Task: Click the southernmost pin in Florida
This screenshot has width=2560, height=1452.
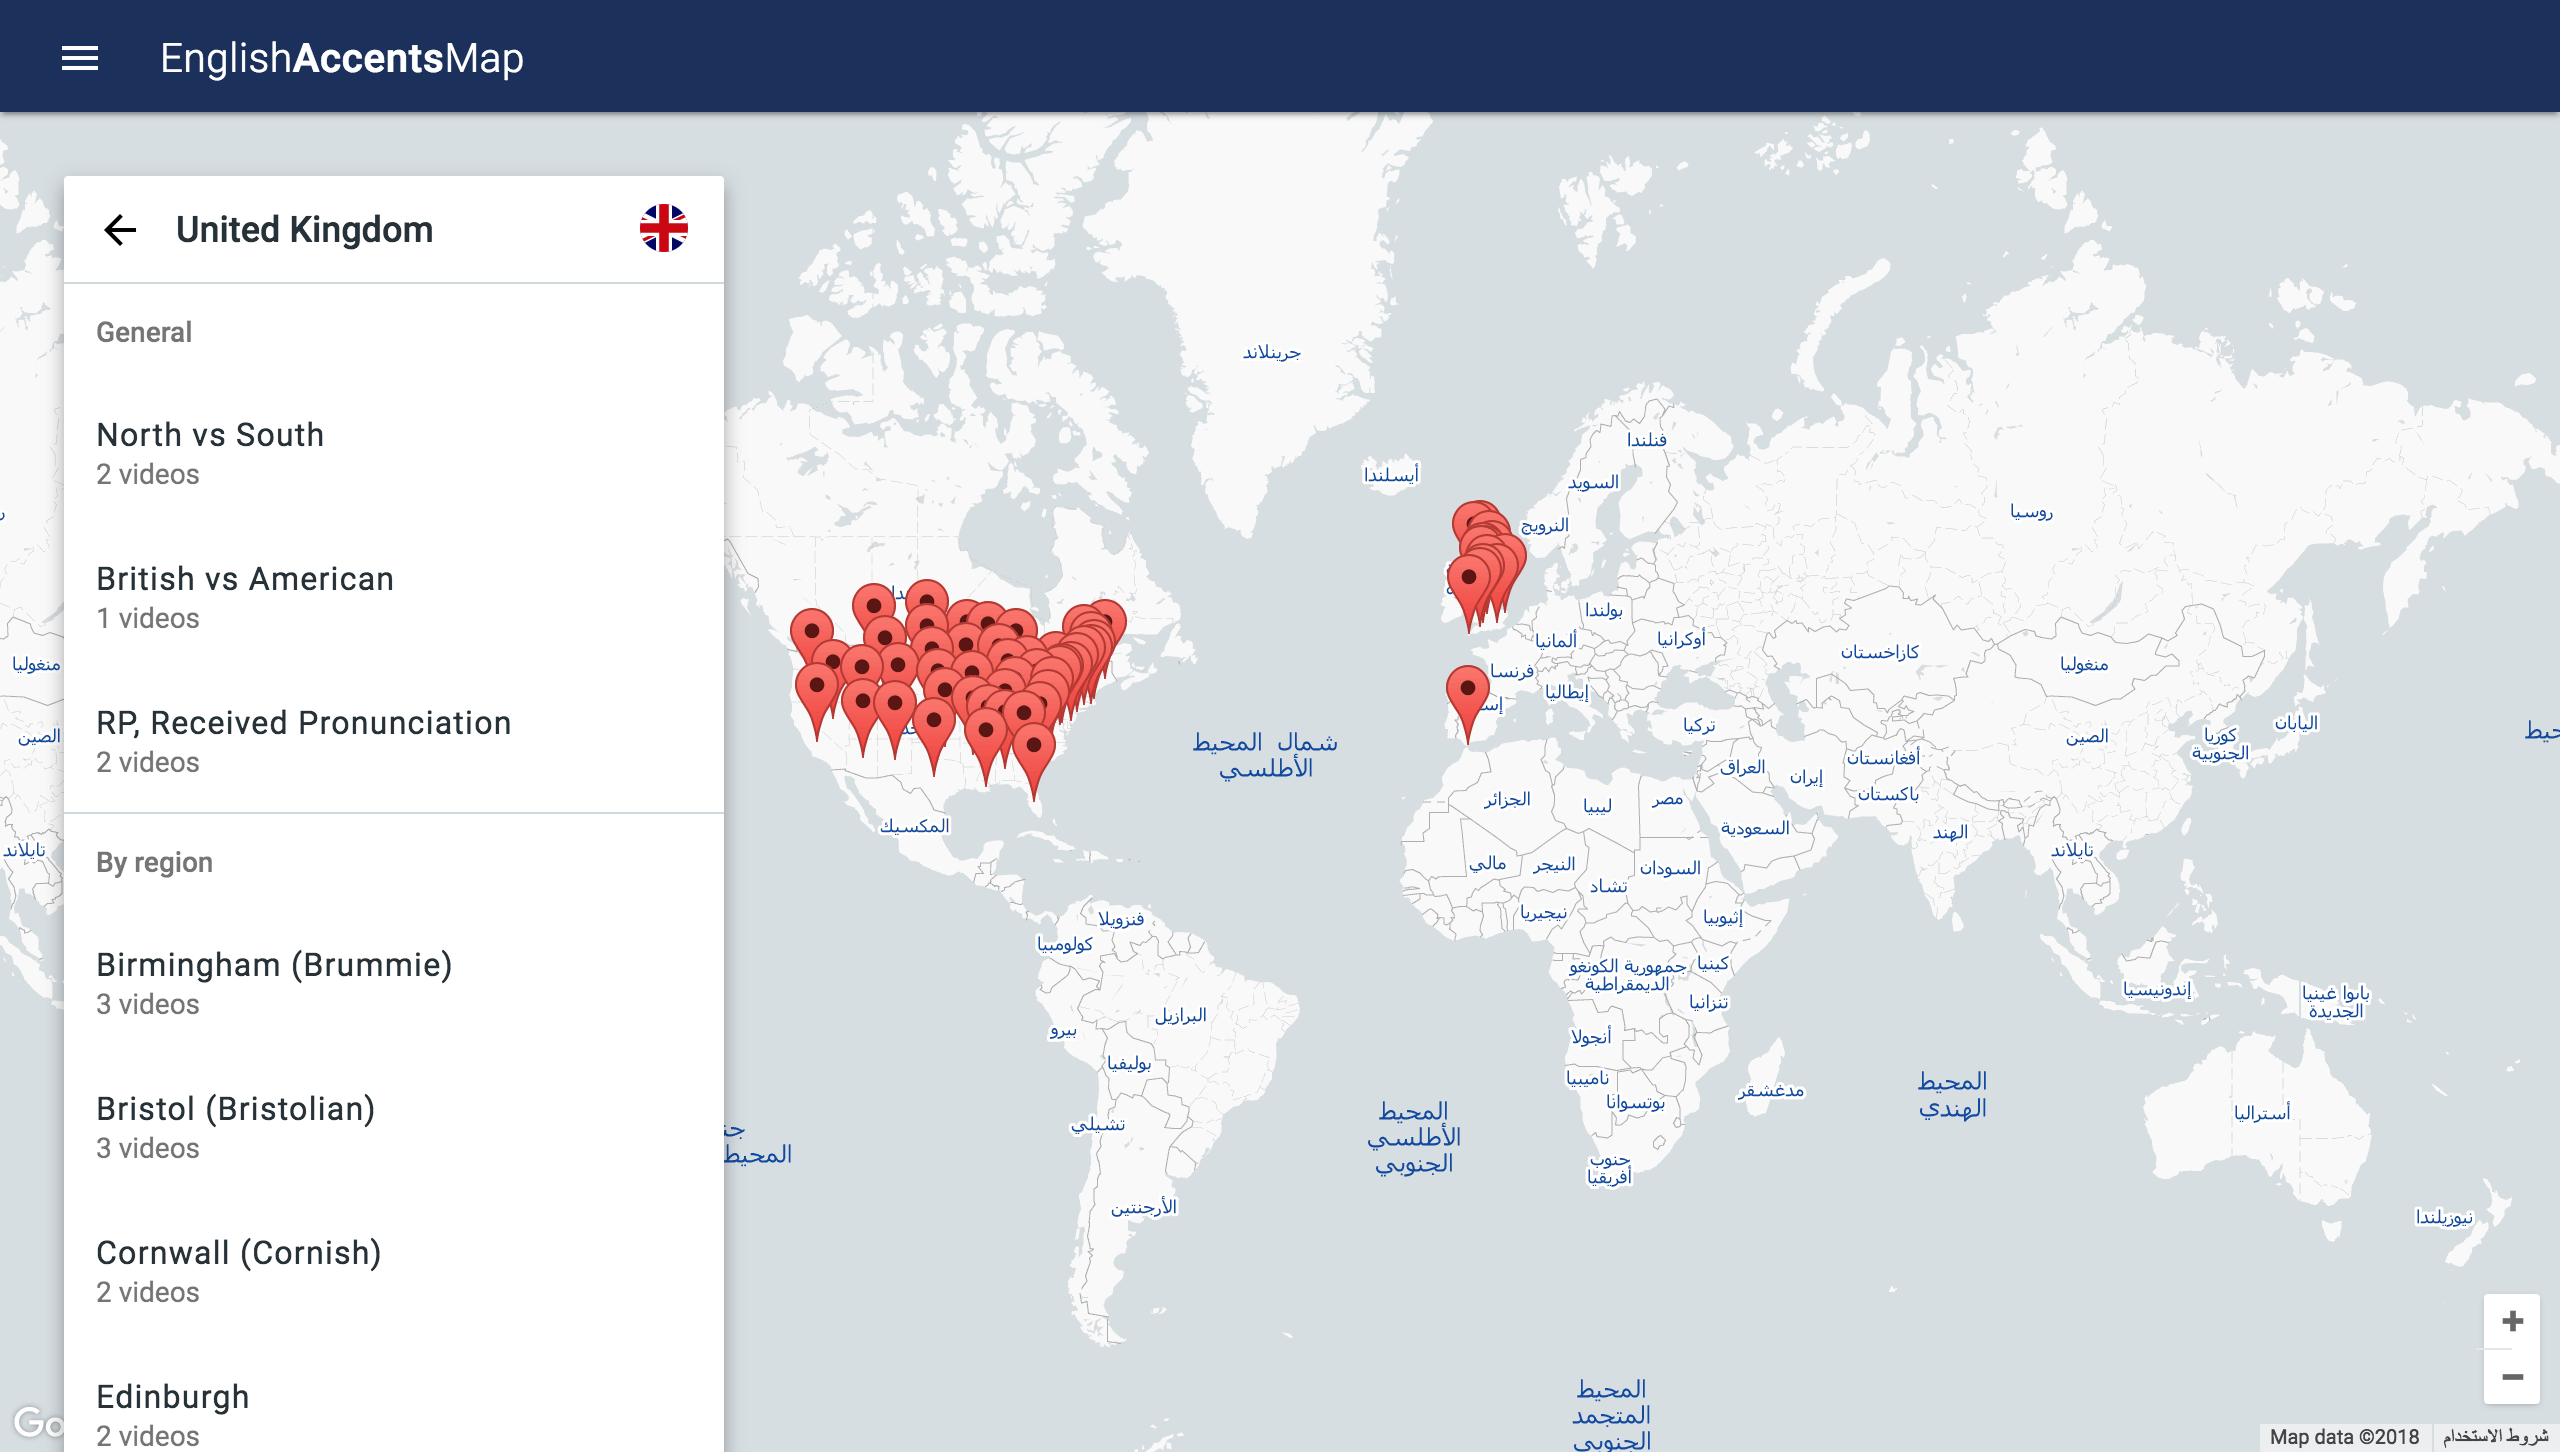Action: tap(1034, 748)
